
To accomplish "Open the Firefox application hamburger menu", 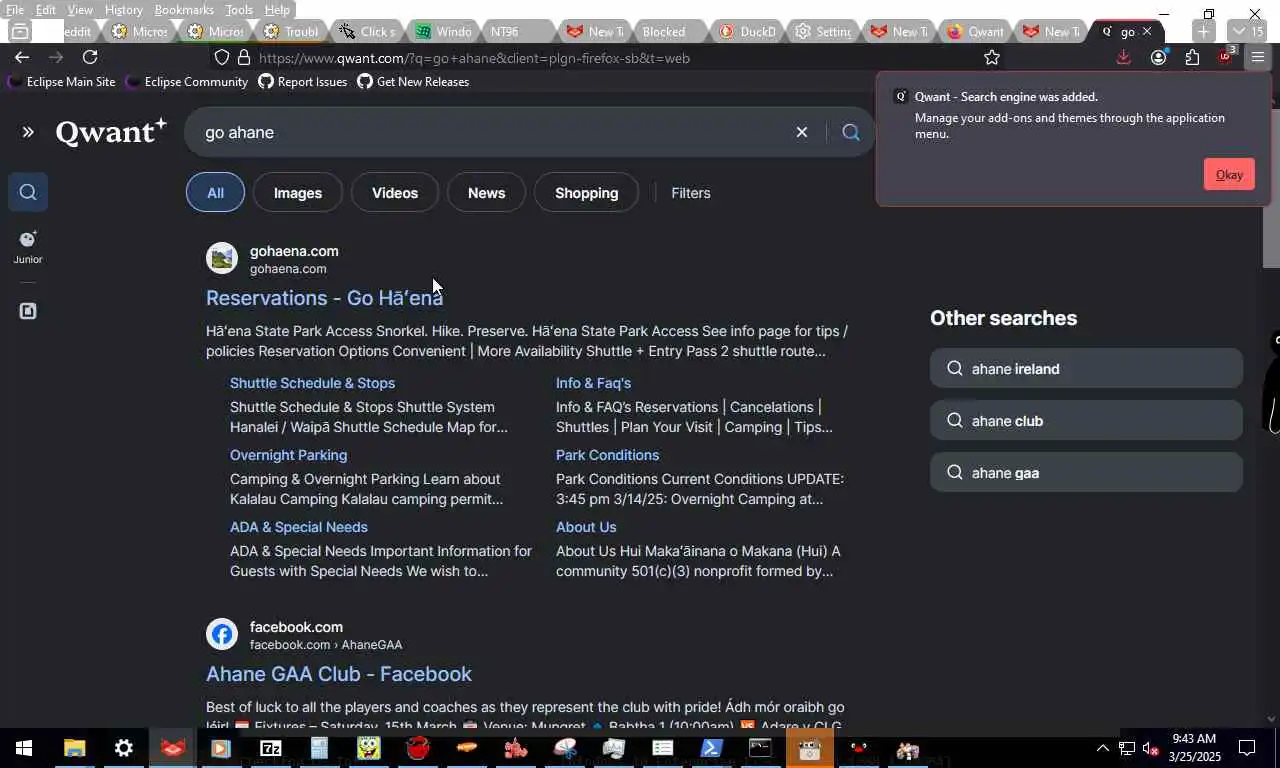I will [x=1258, y=57].
